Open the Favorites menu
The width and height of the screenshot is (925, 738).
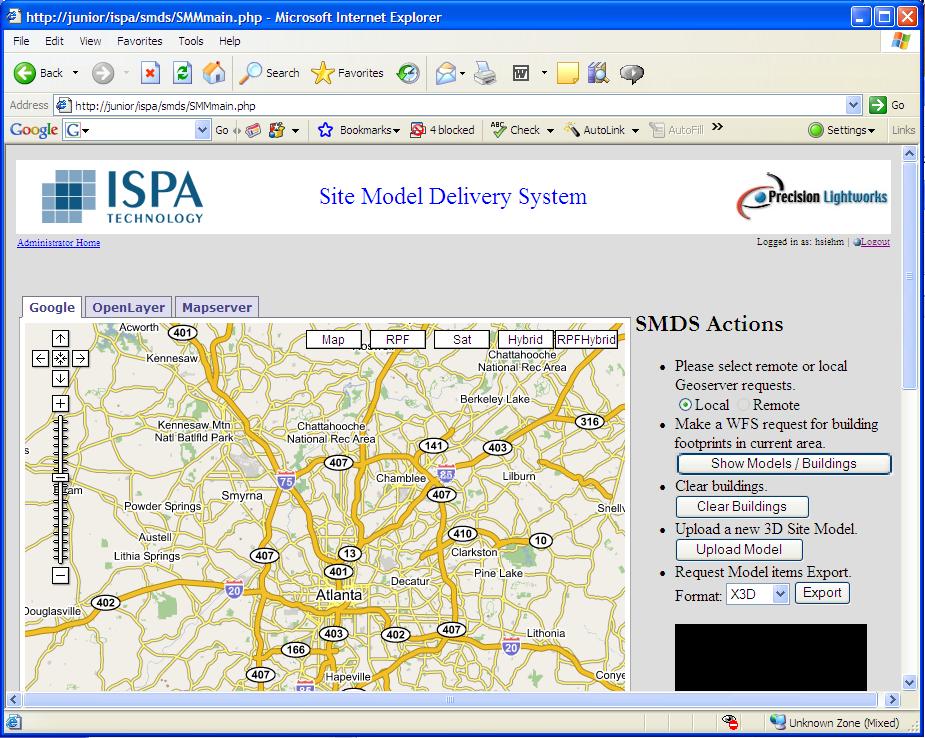(140, 41)
